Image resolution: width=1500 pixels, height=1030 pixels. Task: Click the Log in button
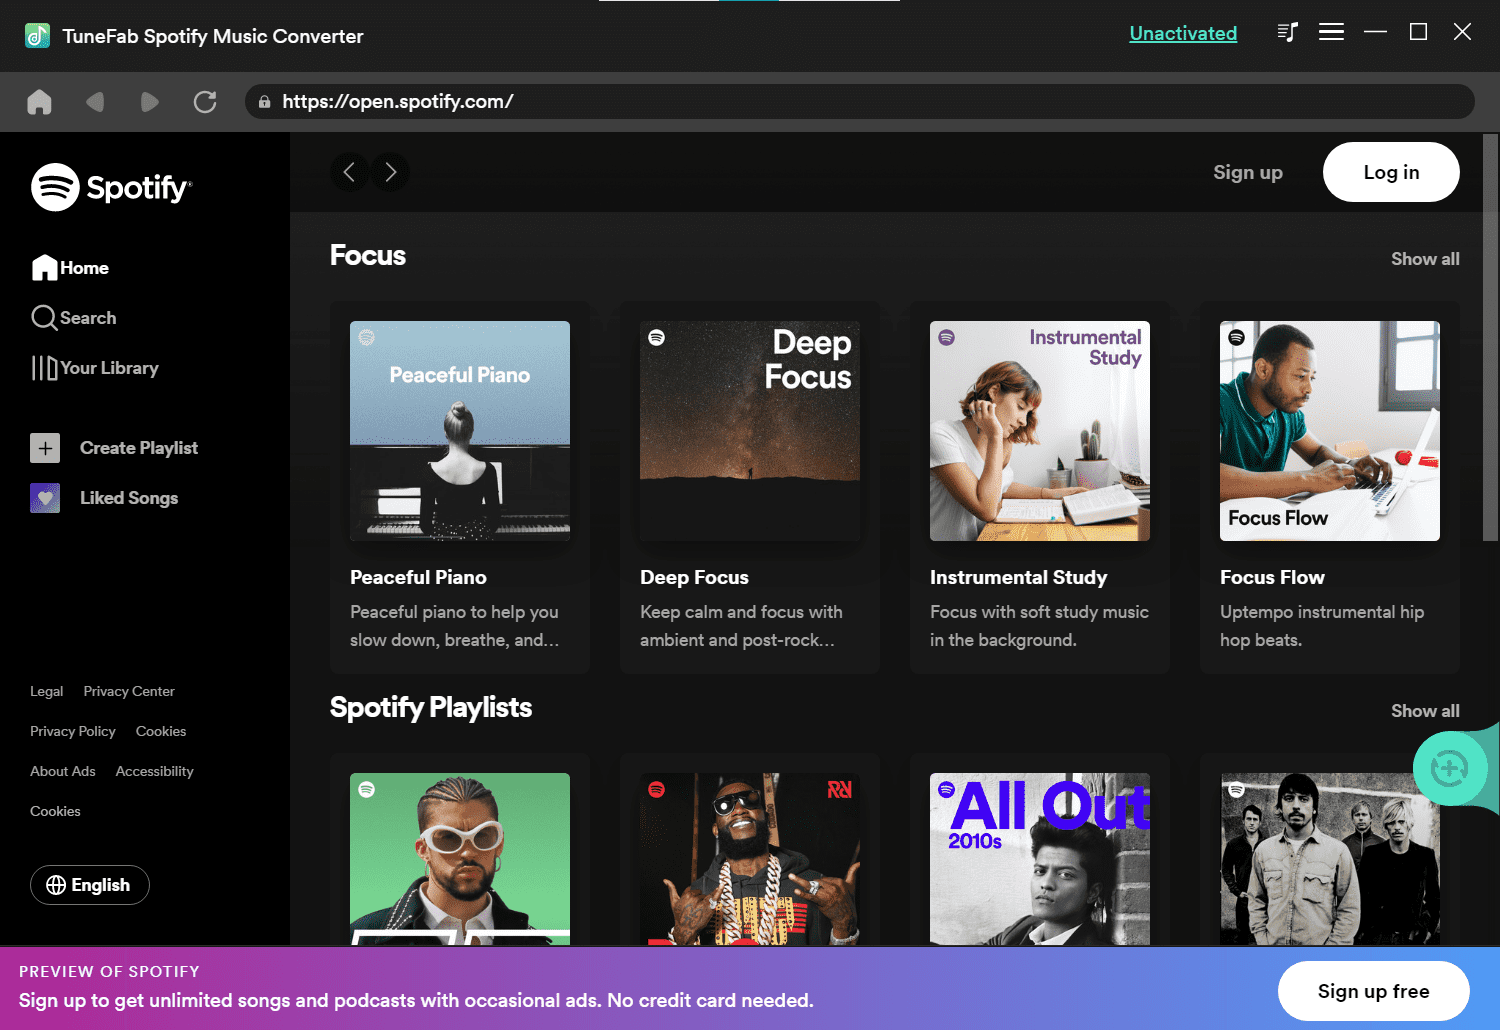[1391, 172]
